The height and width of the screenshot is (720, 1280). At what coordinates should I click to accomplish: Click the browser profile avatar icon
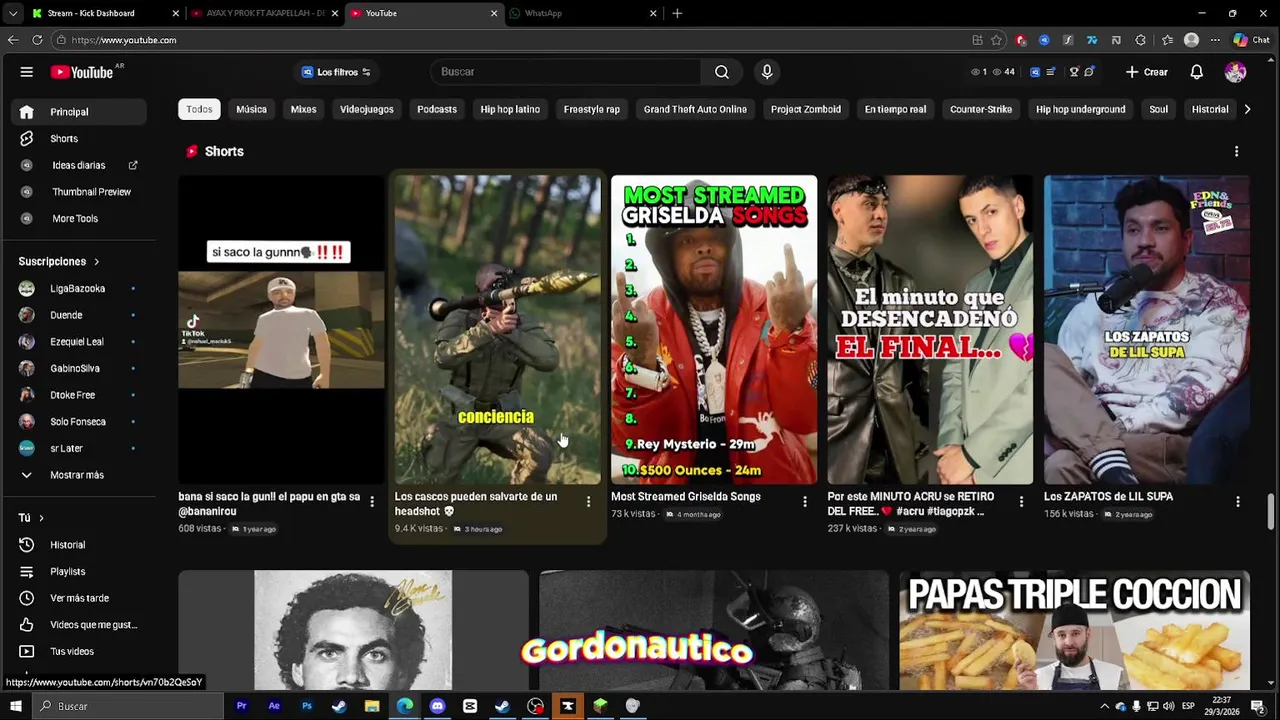[x=1191, y=40]
